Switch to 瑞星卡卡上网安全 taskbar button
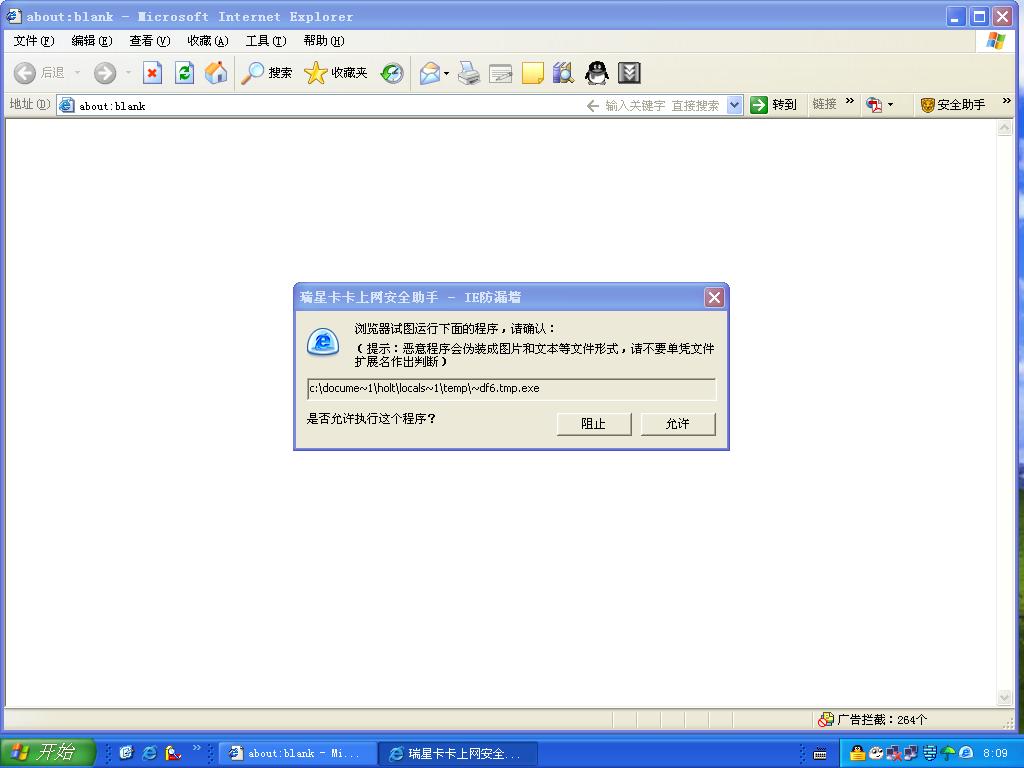Viewport: 1024px width, 768px height. [x=458, y=753]
